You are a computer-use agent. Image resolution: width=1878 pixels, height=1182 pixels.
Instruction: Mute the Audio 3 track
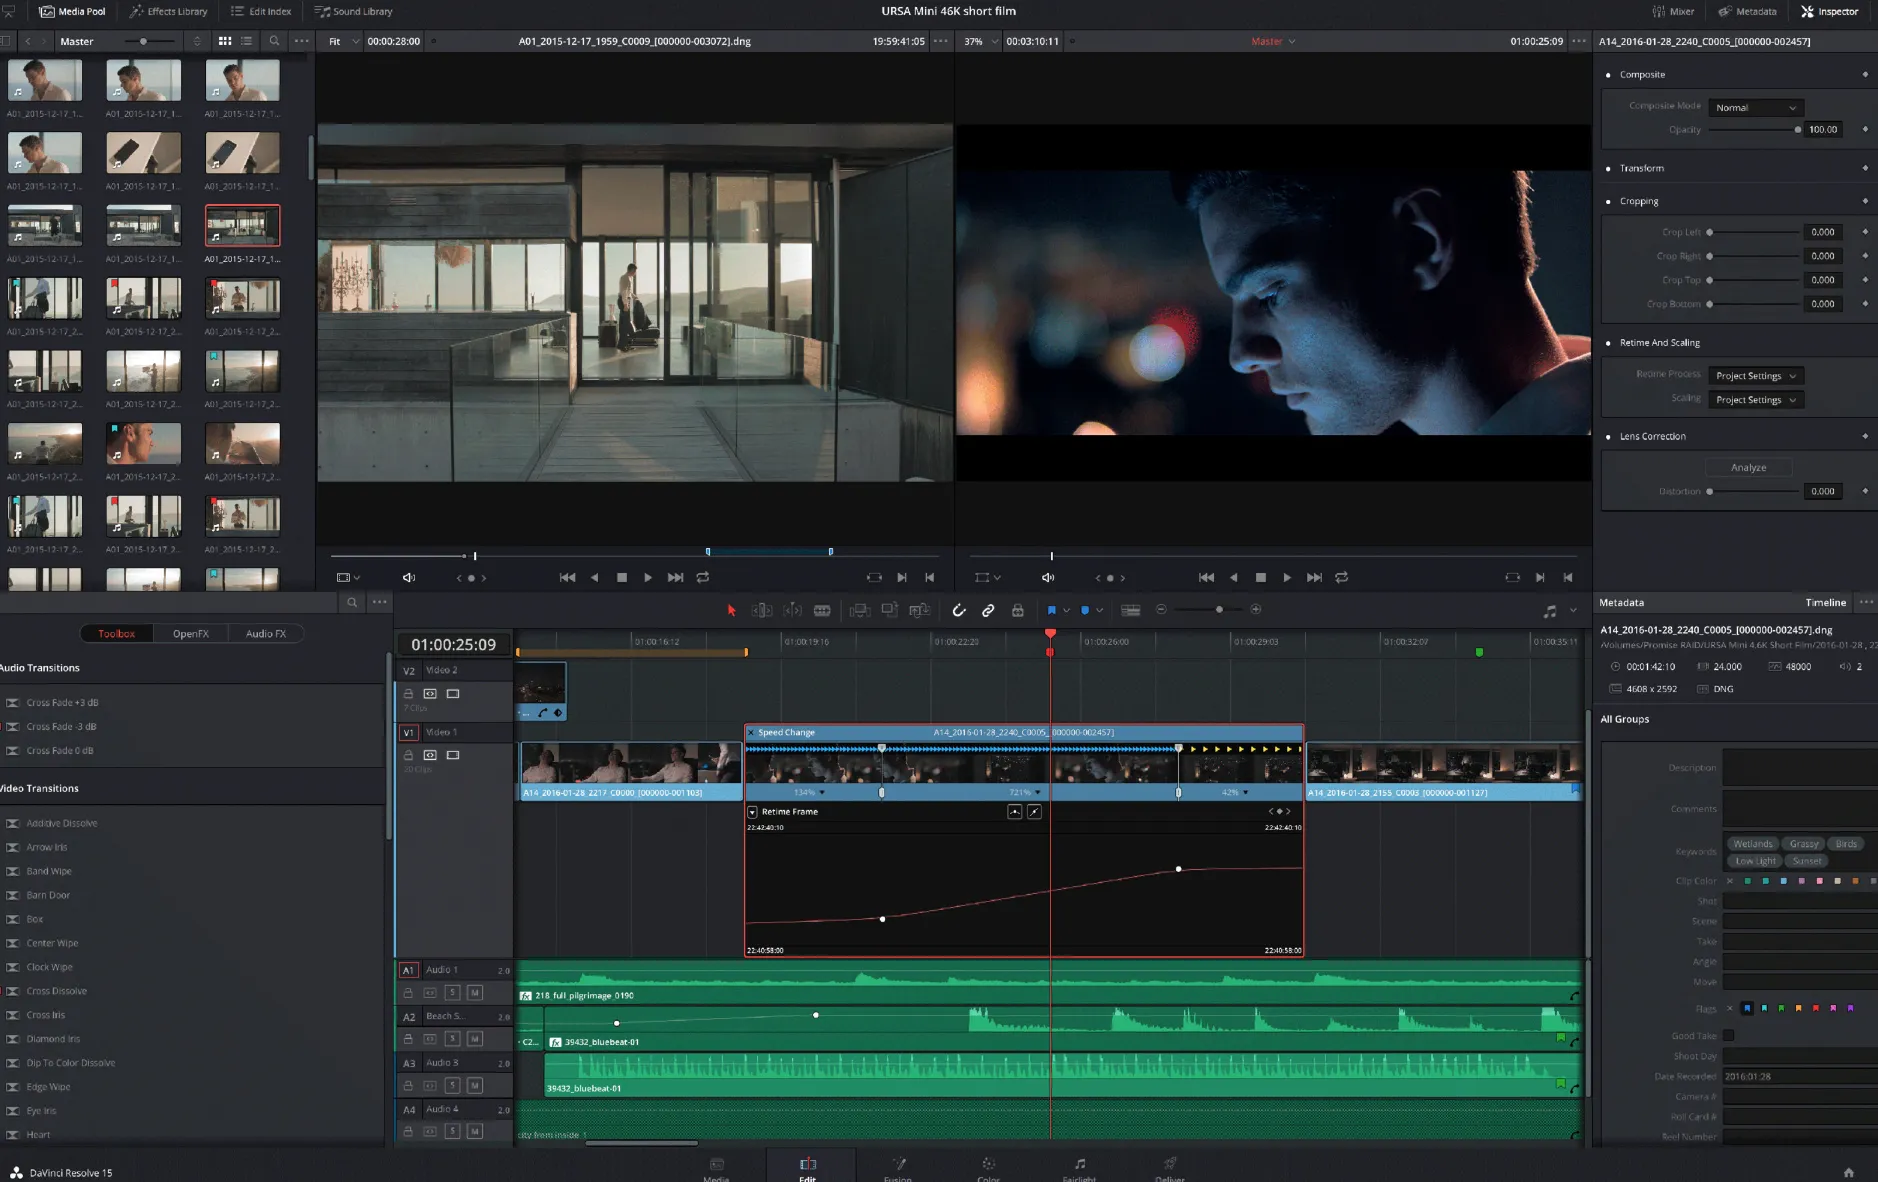(475, 1085)
